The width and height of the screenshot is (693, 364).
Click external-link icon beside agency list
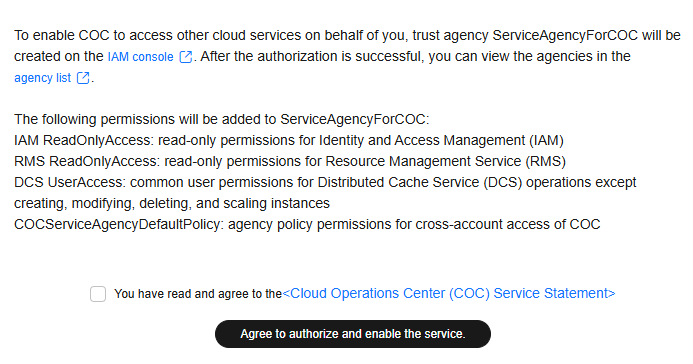tap(83, 78)
